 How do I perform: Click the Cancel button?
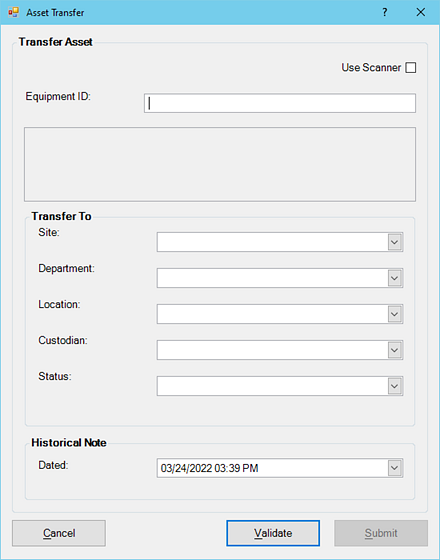click(x=59, y=533)
